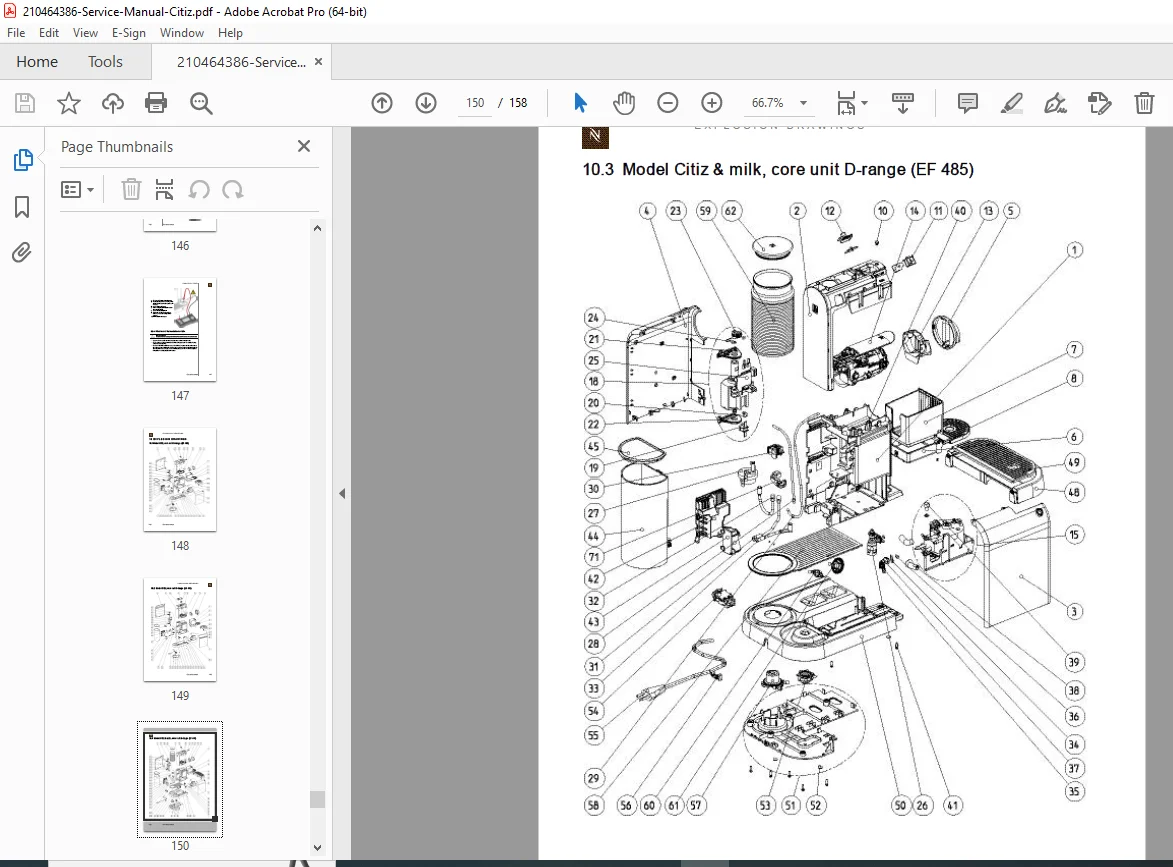This screenshot has height=867, width=1173.
Task: Collapse the navigation pane with the arrow
Action: 342,494
